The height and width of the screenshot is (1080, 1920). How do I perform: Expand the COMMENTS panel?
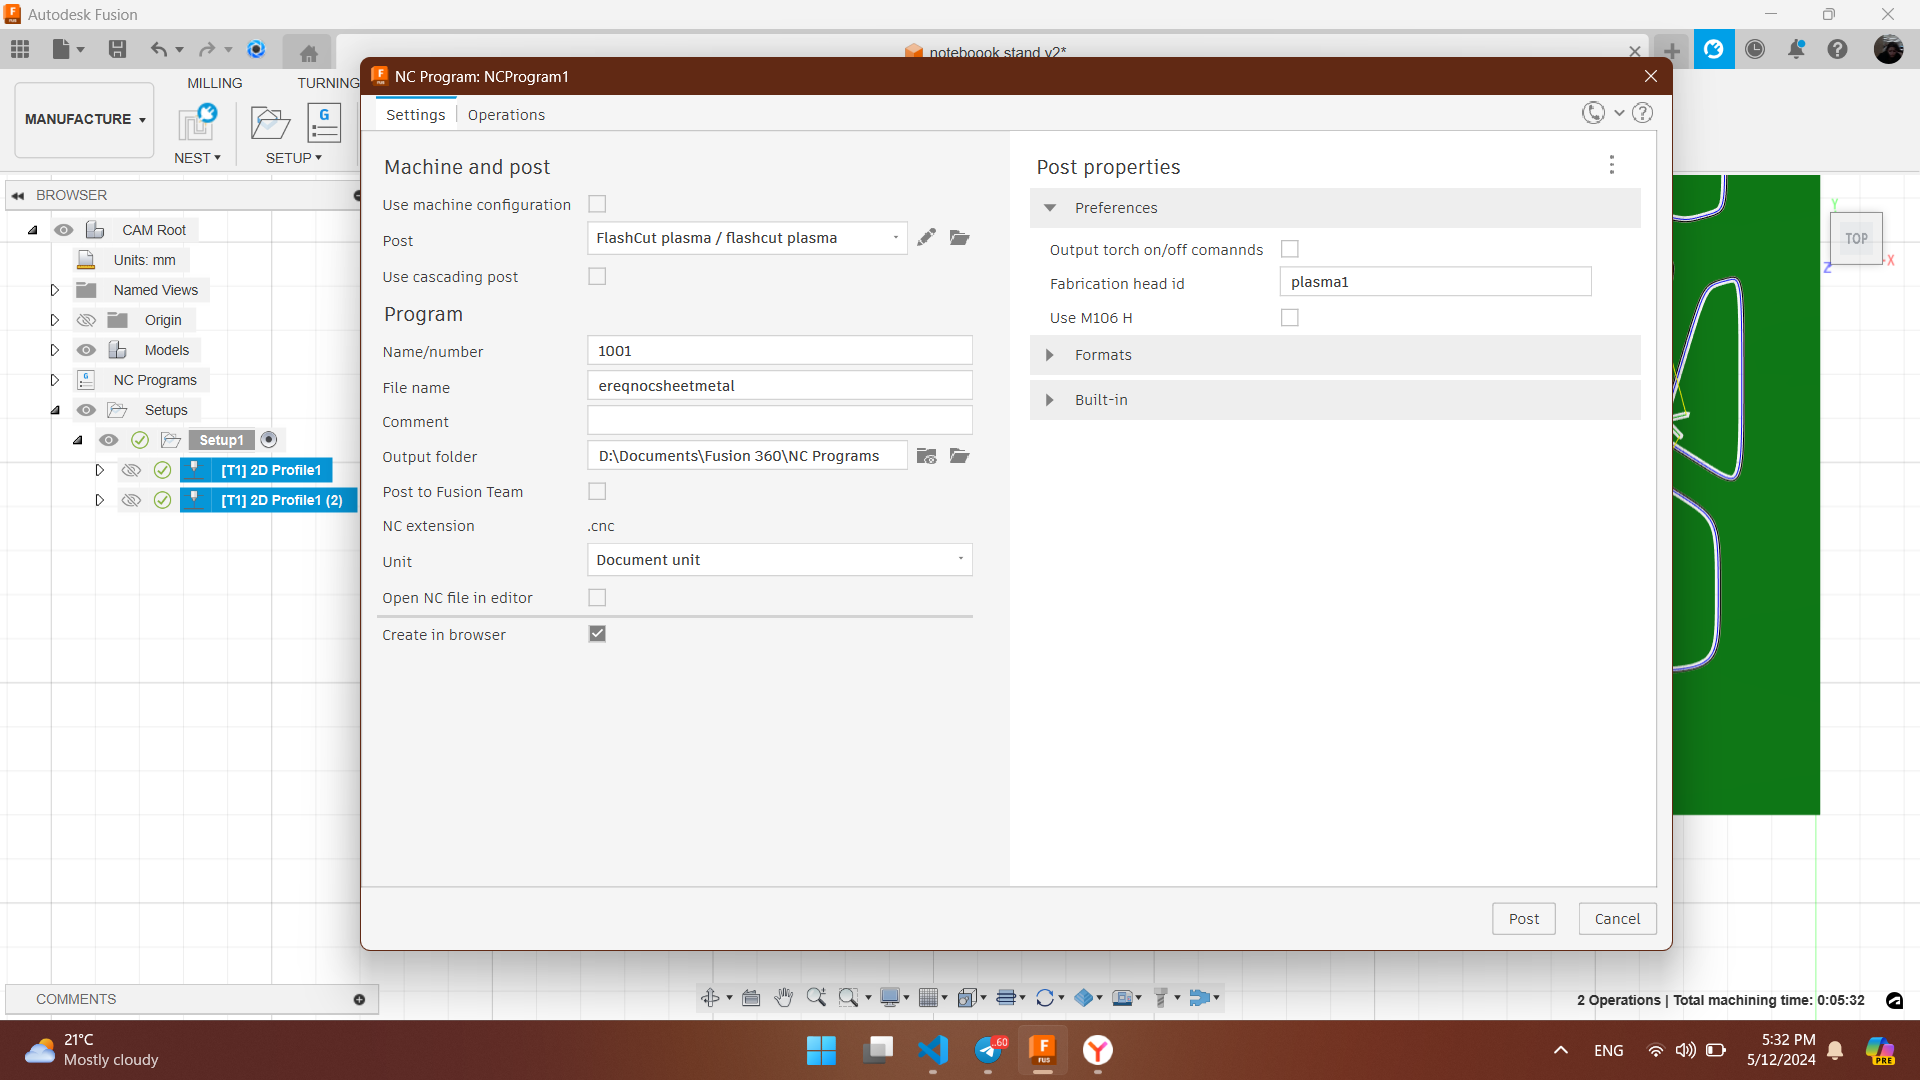(x=359, y=999)
